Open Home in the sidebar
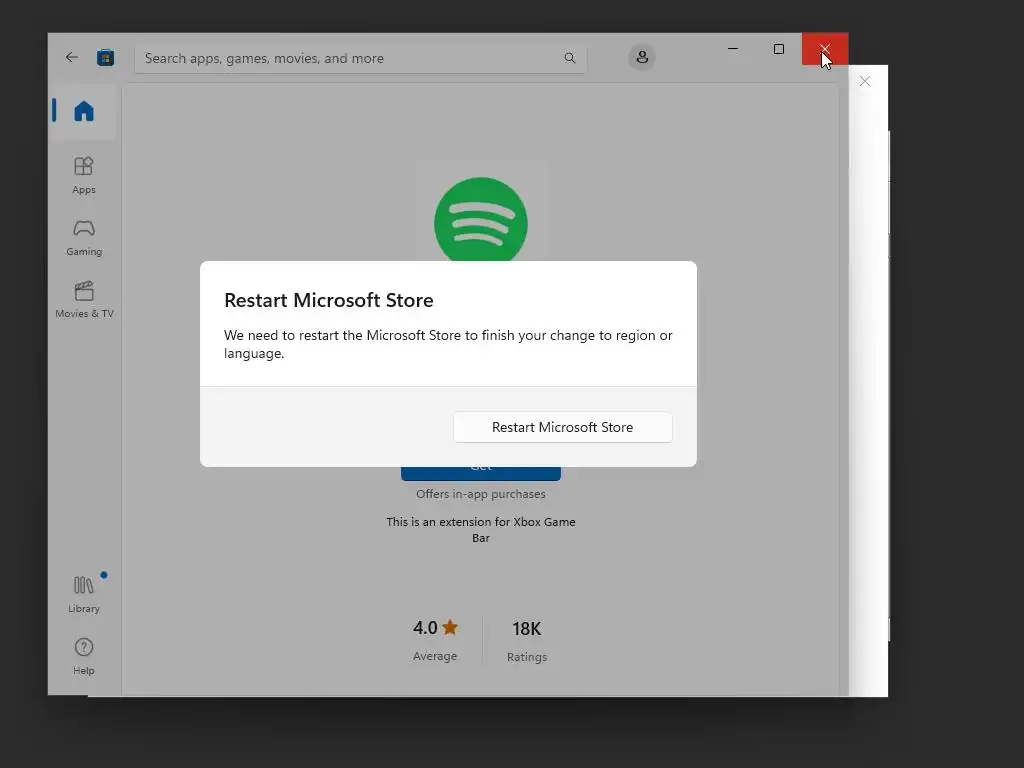This screenshot has width=1024, height=768. [83, 111]
